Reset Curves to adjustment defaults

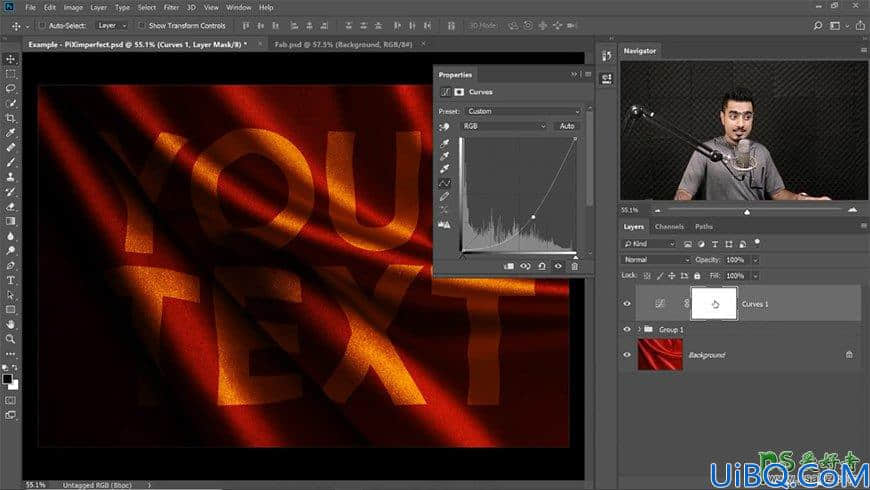(542, 266)
